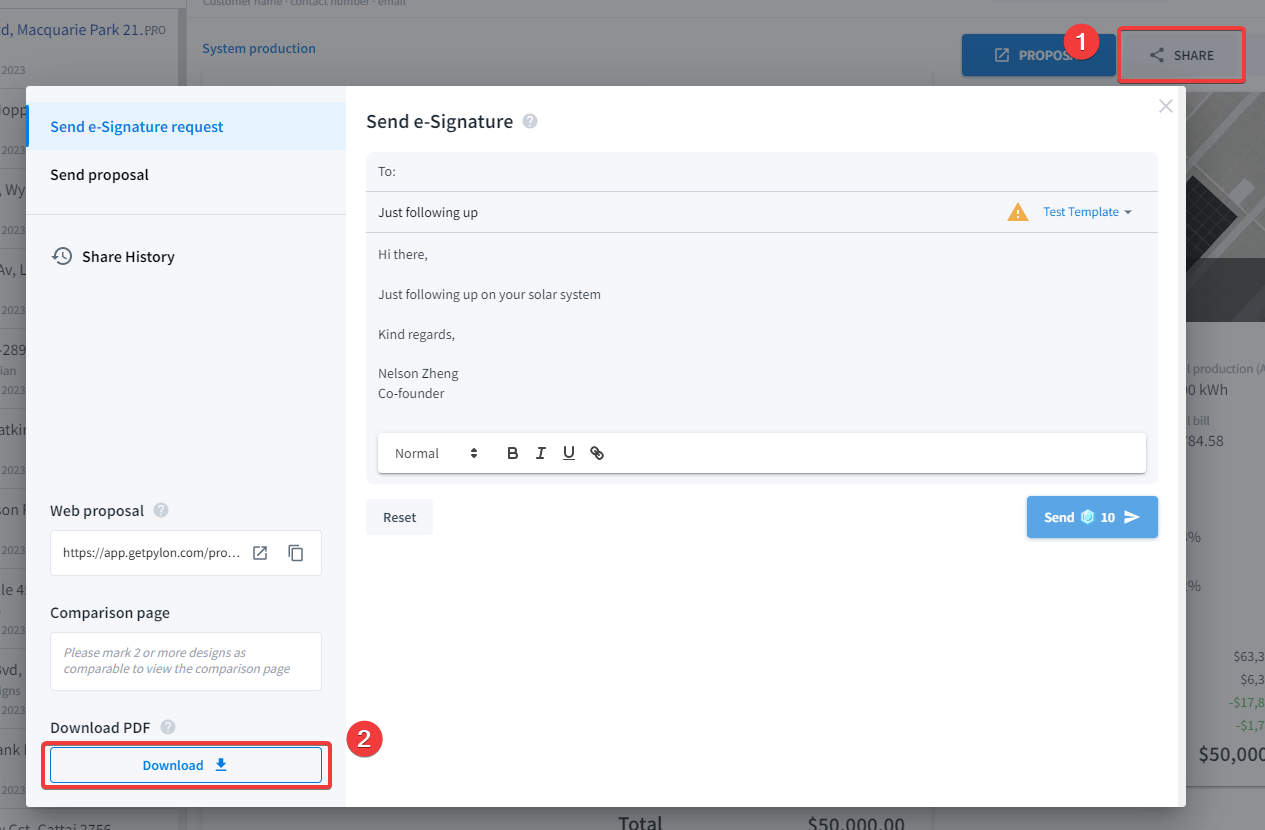The image size is (1265, 830).
Task: Select the Send e-Signature request tab
Action: coord(186,127)
